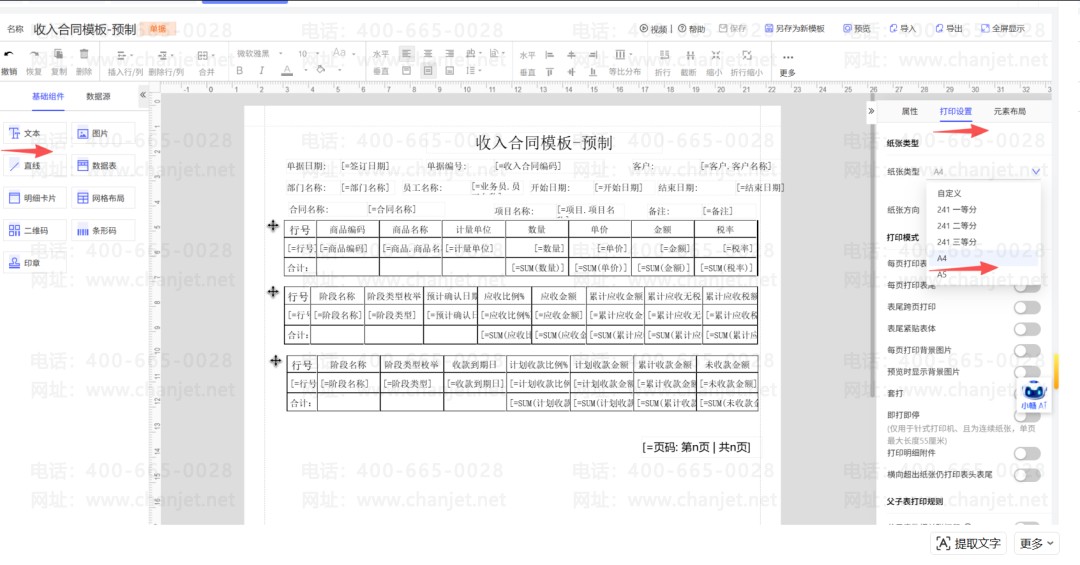This screenshot has height=565, width=1080.
Task: Click horizontal align-left text icon
Action: (x=406, y=54)
